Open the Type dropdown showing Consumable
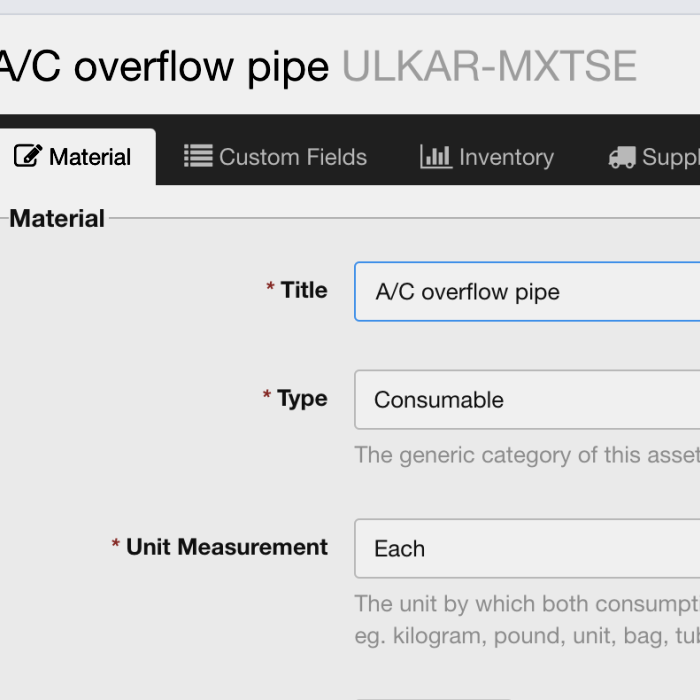The height and width of the screenshot is (700, 700). coord(527,400)
